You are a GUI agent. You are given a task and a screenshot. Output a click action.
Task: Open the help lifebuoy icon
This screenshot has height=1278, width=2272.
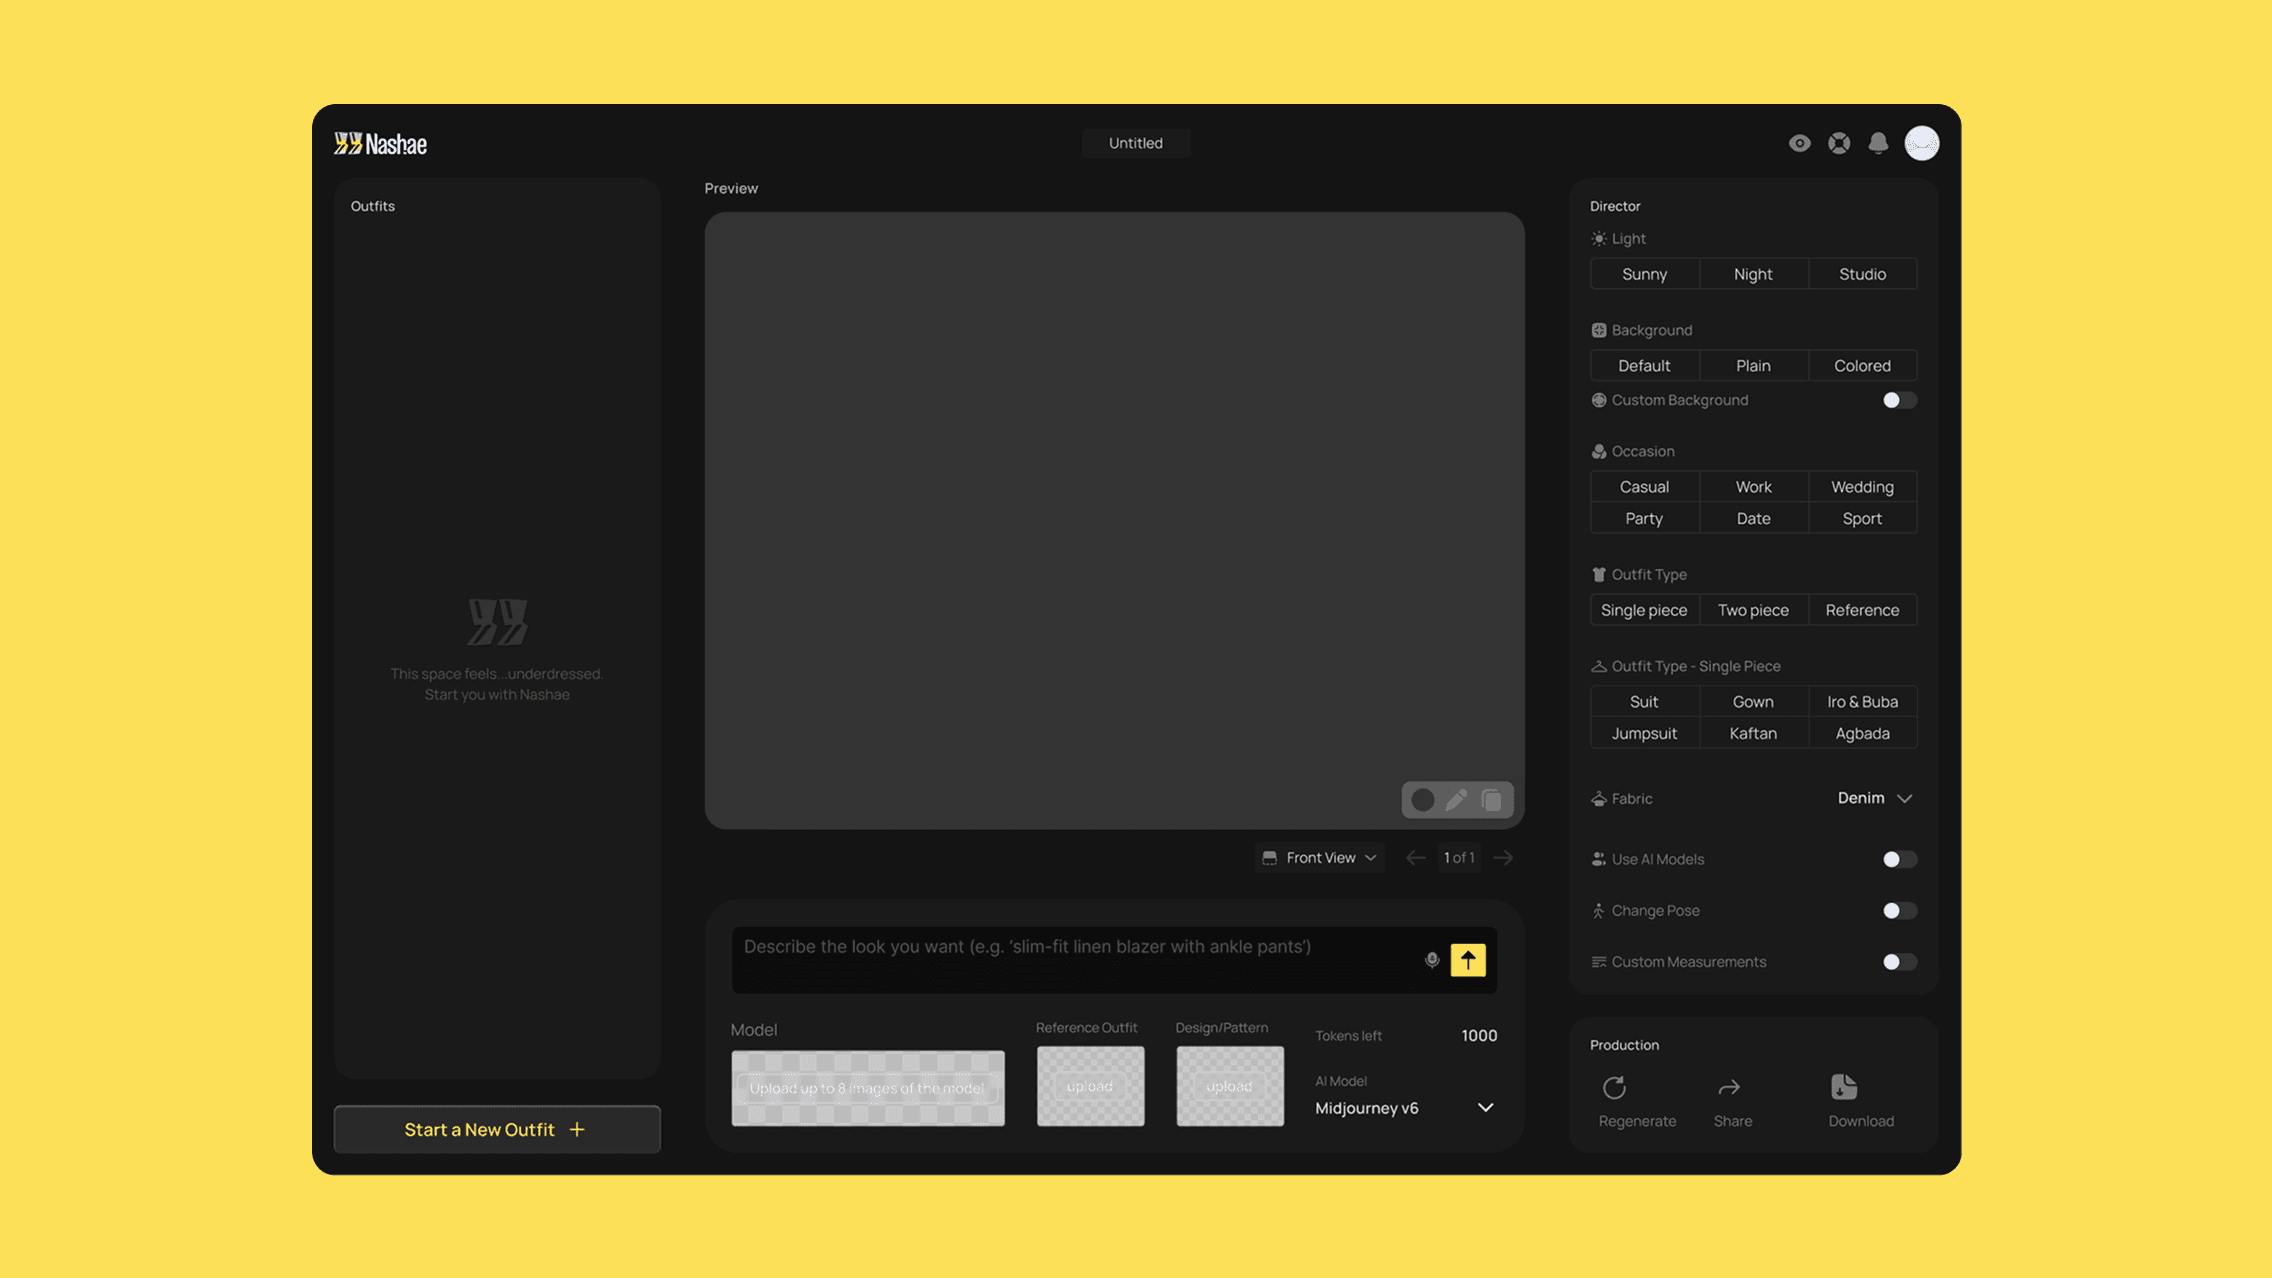coord(1839,143)
